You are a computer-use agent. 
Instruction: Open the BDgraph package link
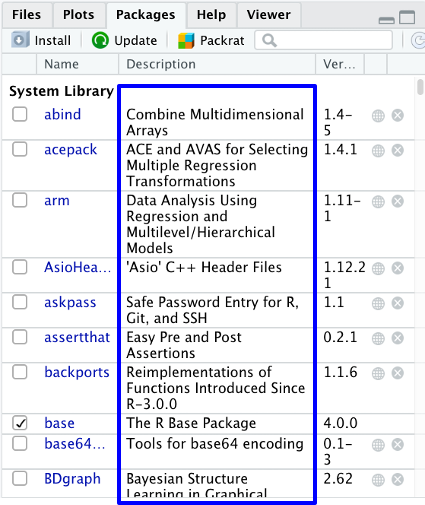click(x=72, y=479)
